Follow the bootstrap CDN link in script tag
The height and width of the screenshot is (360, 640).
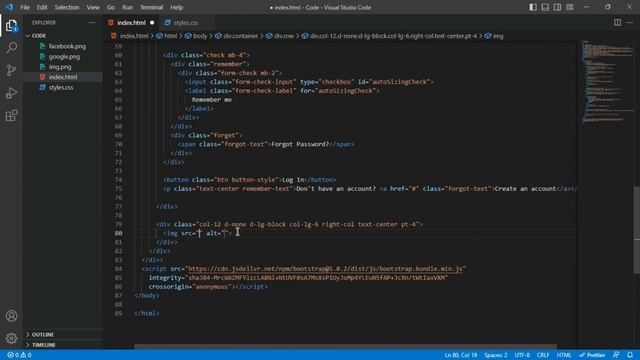[325, 269]
